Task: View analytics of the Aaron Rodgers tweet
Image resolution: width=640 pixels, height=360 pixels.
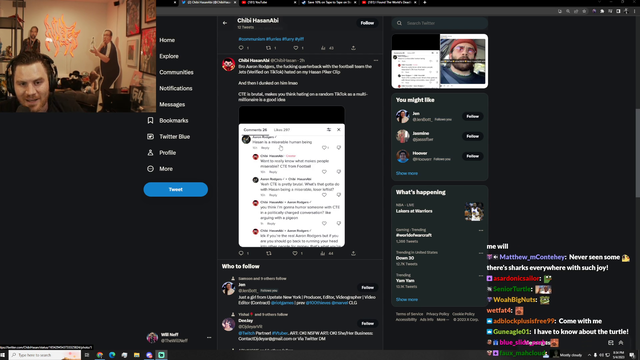Action: [x=323, y=253]
